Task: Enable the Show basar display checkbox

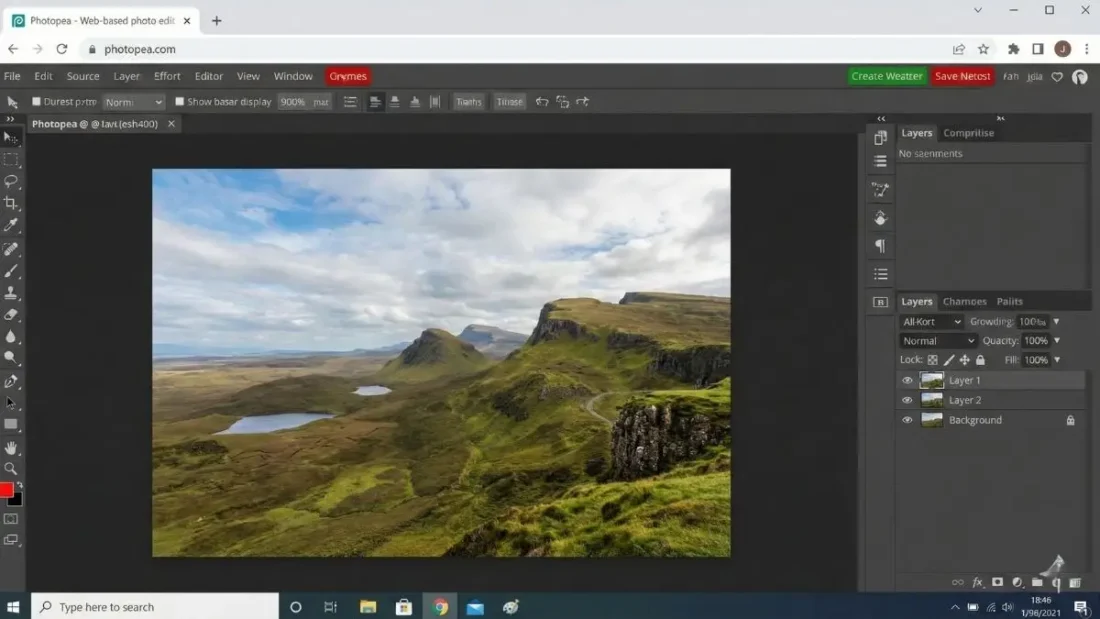Action: point(180,101)
